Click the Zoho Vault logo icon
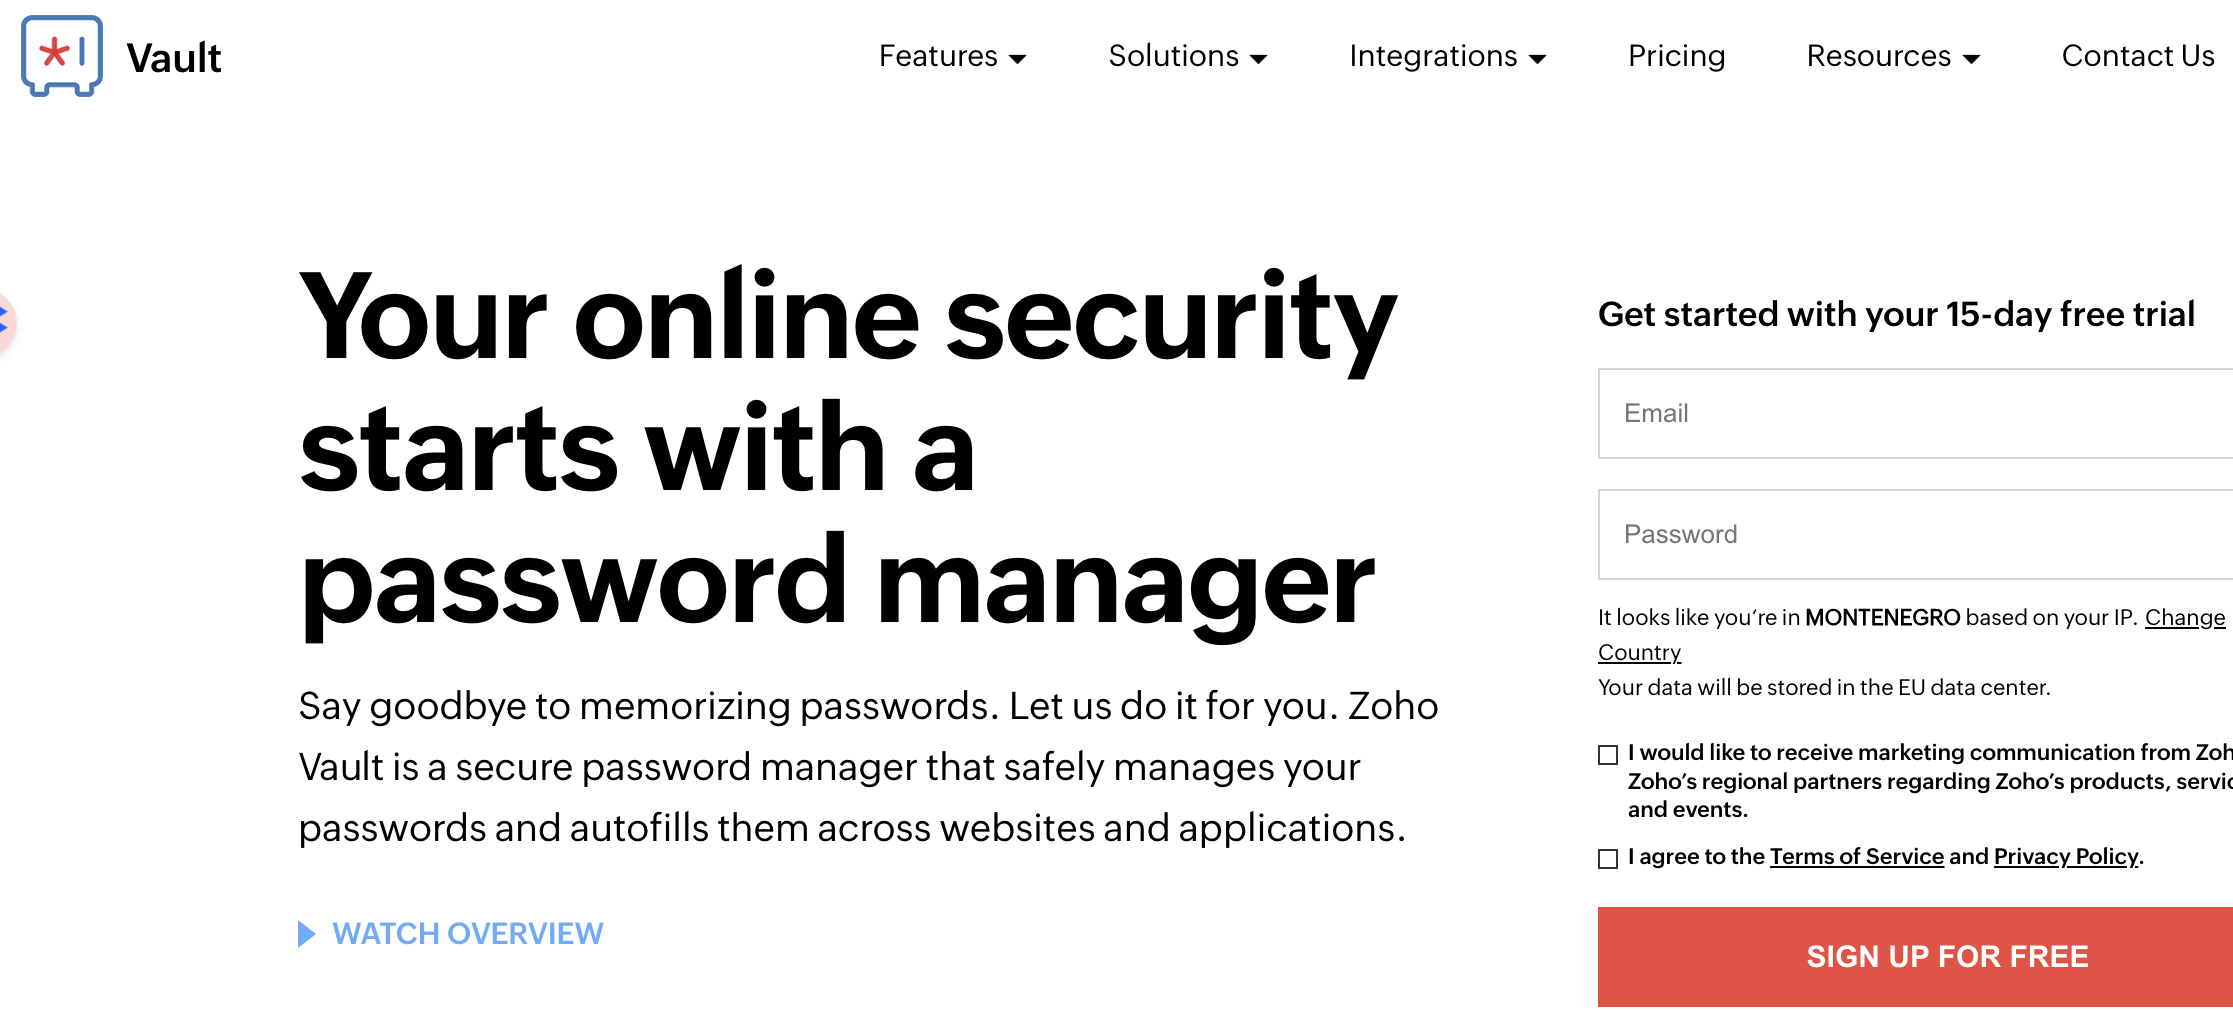 [x=62, y=56]
